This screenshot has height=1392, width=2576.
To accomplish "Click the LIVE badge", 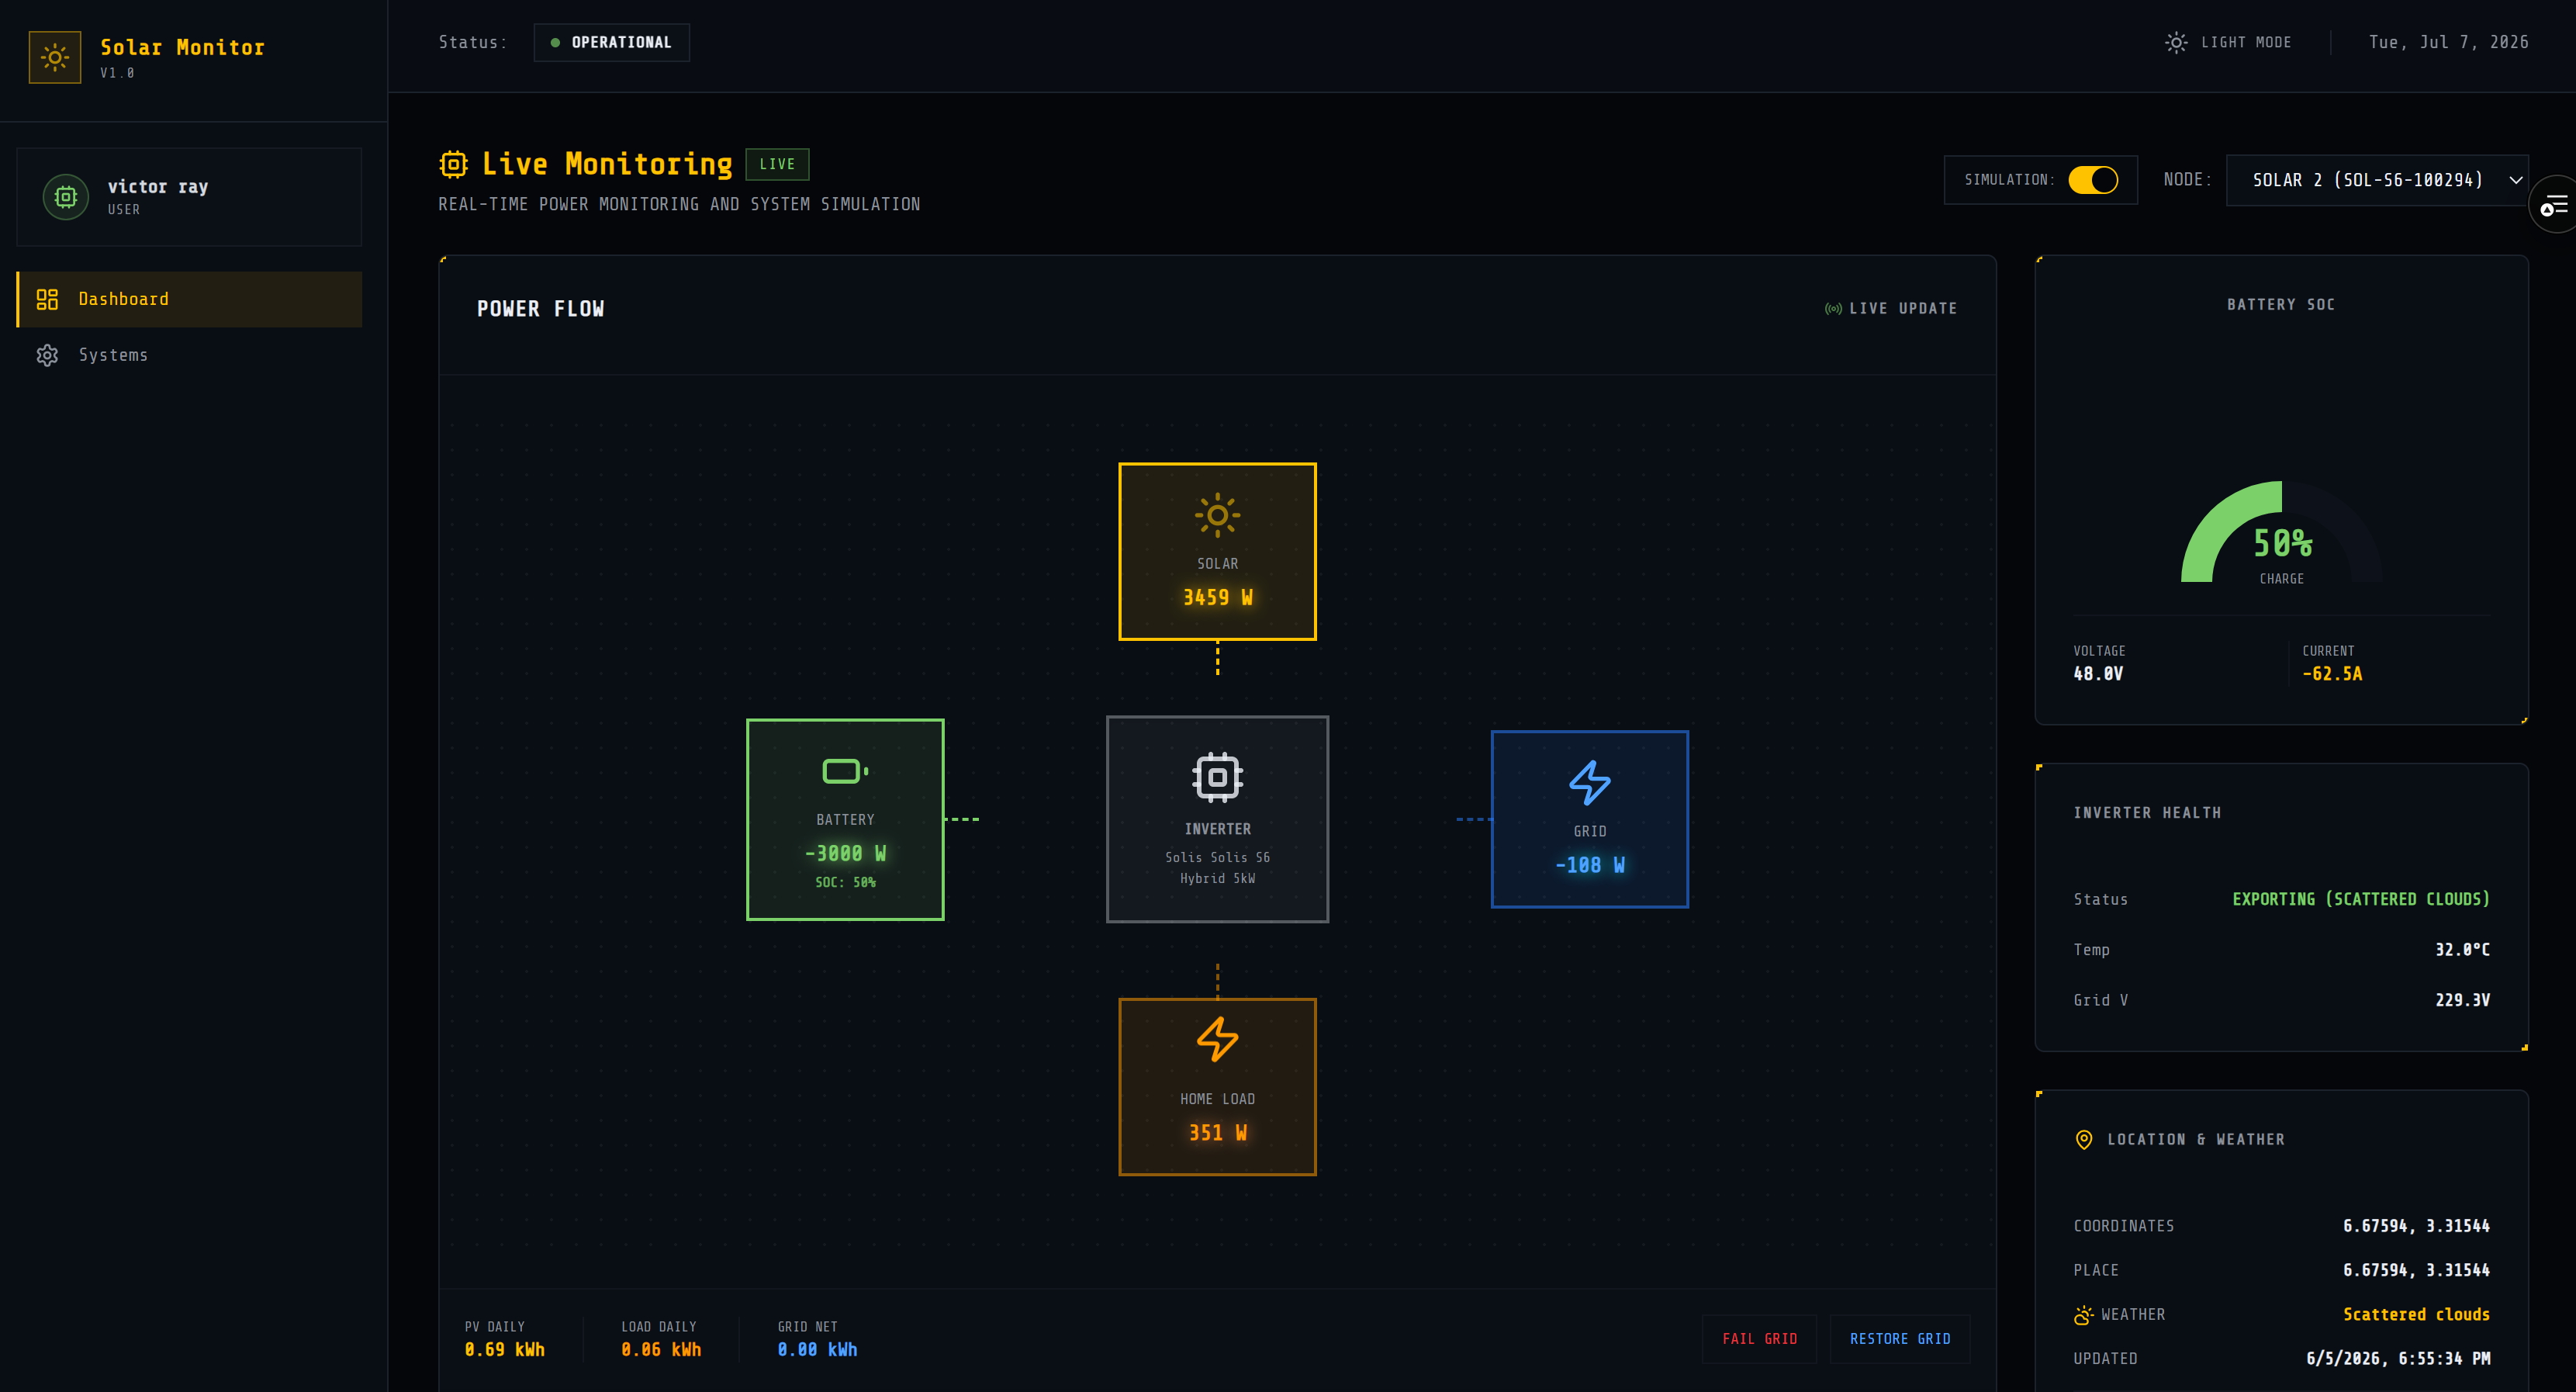I will (x=777, y=164).
